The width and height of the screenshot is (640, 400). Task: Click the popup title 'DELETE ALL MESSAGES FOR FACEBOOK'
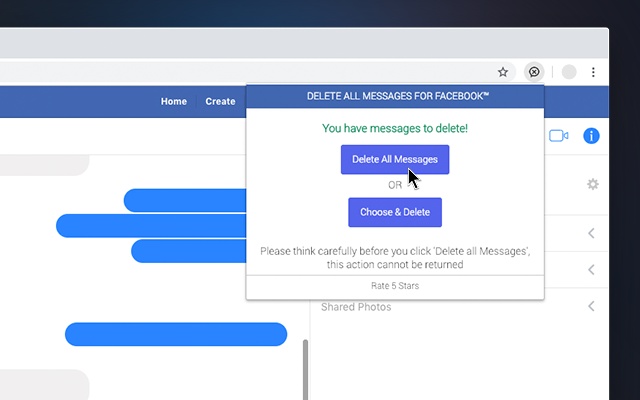click(x=398, y=96)
